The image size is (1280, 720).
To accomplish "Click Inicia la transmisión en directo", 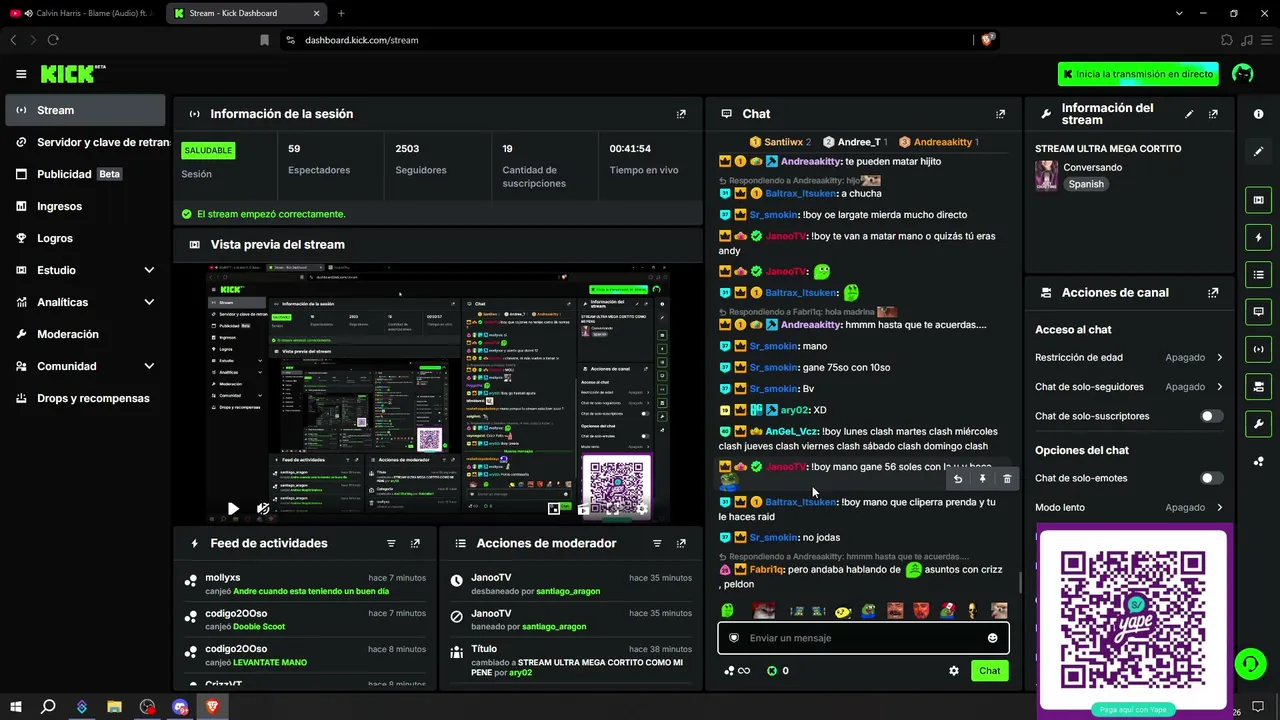I will 1139,74.
